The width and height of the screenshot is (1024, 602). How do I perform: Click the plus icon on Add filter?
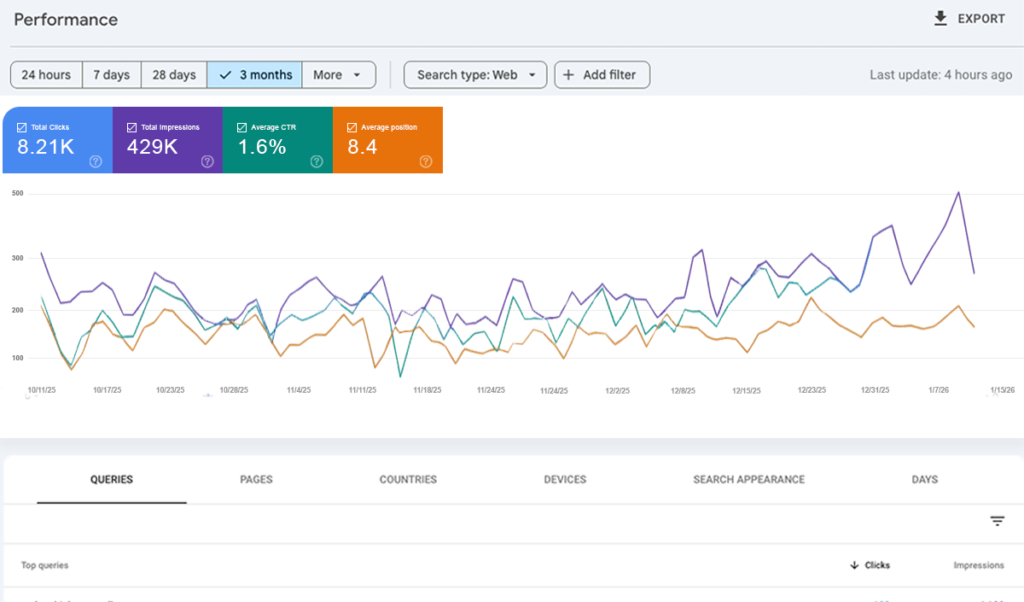[x=569, y=74]
